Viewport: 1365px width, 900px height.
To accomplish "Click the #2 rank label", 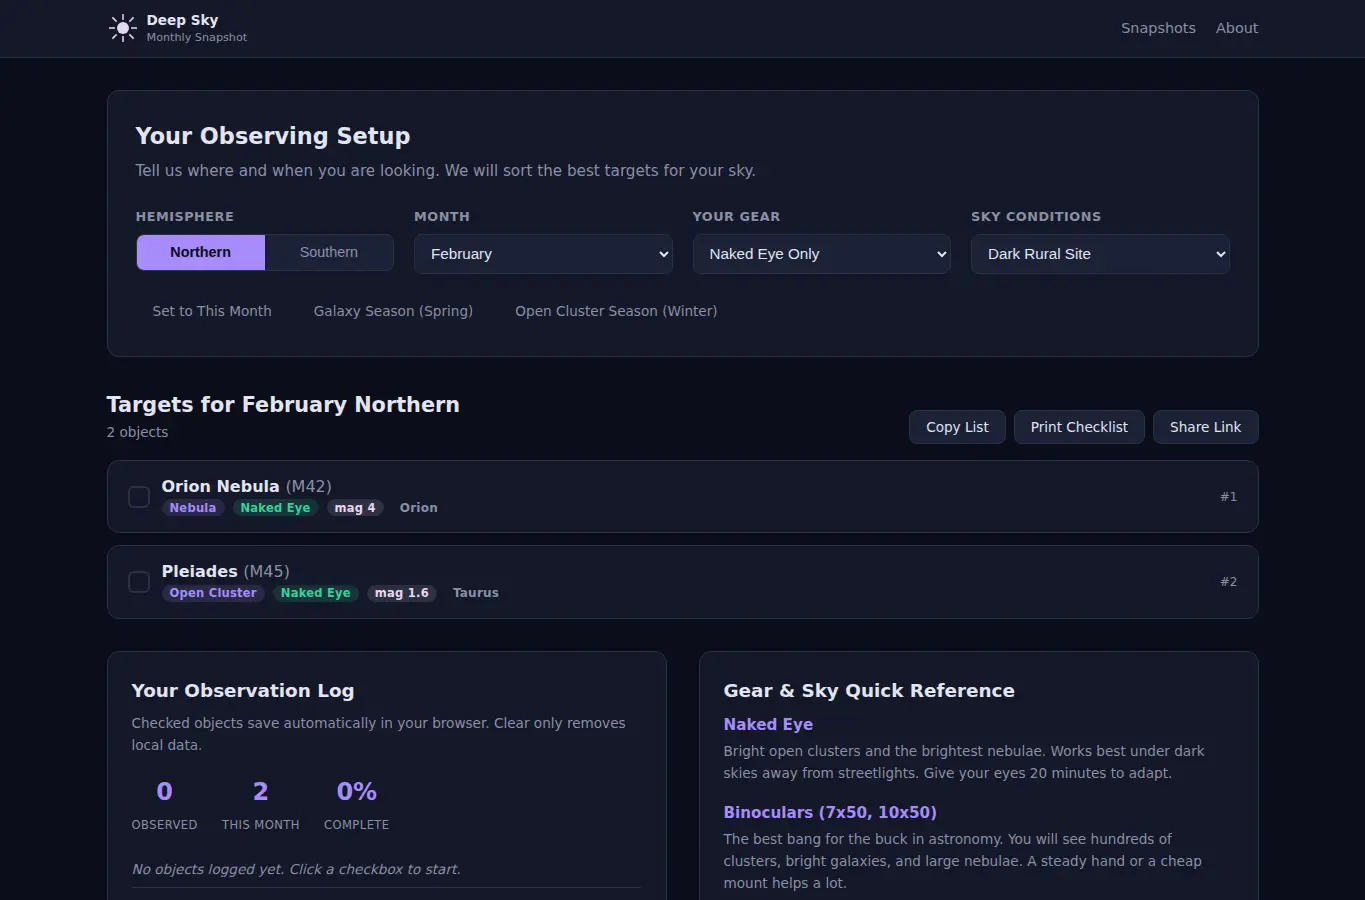I will 1228,582.
